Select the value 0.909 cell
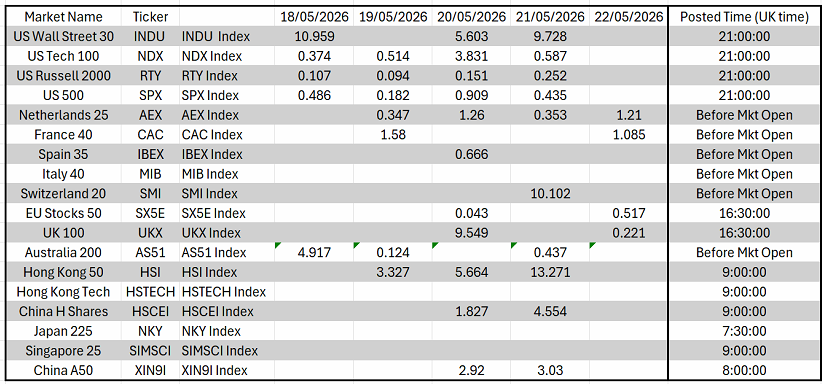Viewport: 822px width, 384px height. point(472,95)
